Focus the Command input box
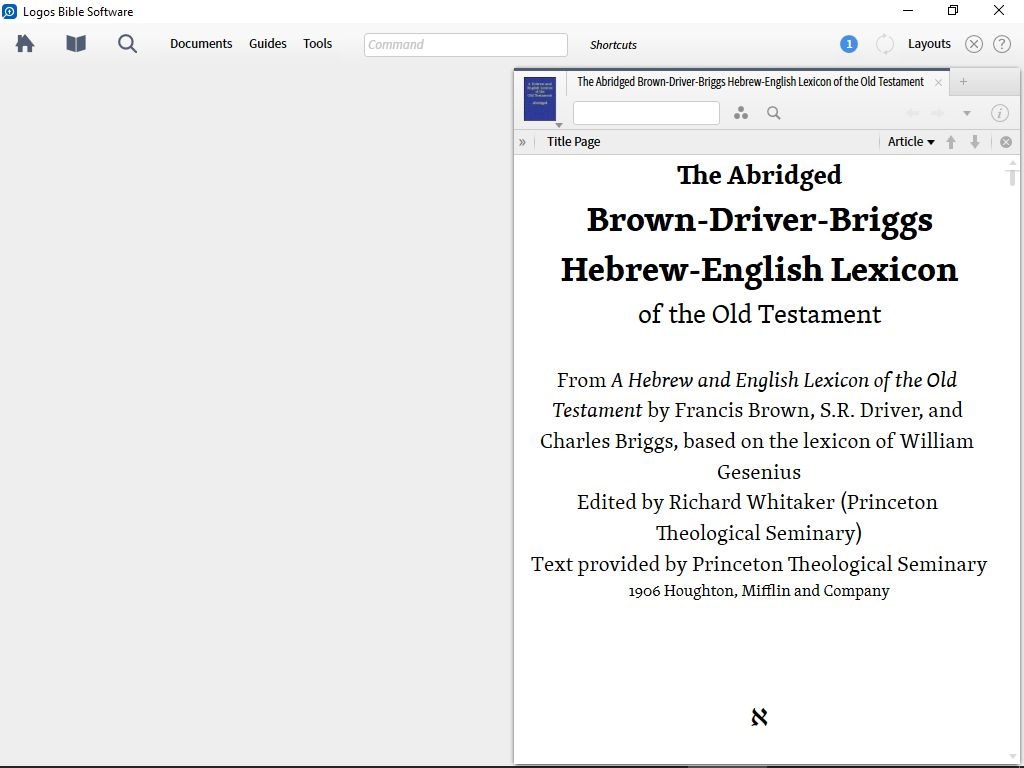1024x768 pixels. pos(466,44)
